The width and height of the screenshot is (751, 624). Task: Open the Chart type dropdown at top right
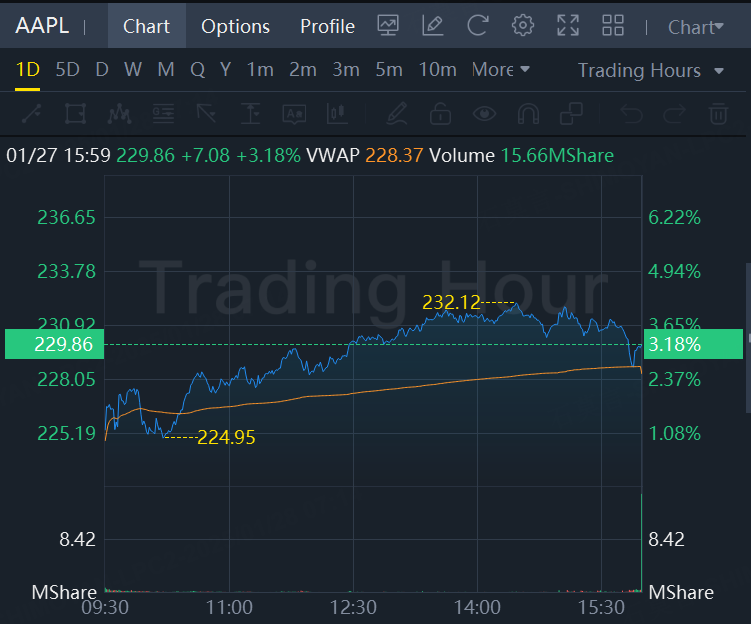[x=695, y=27]
